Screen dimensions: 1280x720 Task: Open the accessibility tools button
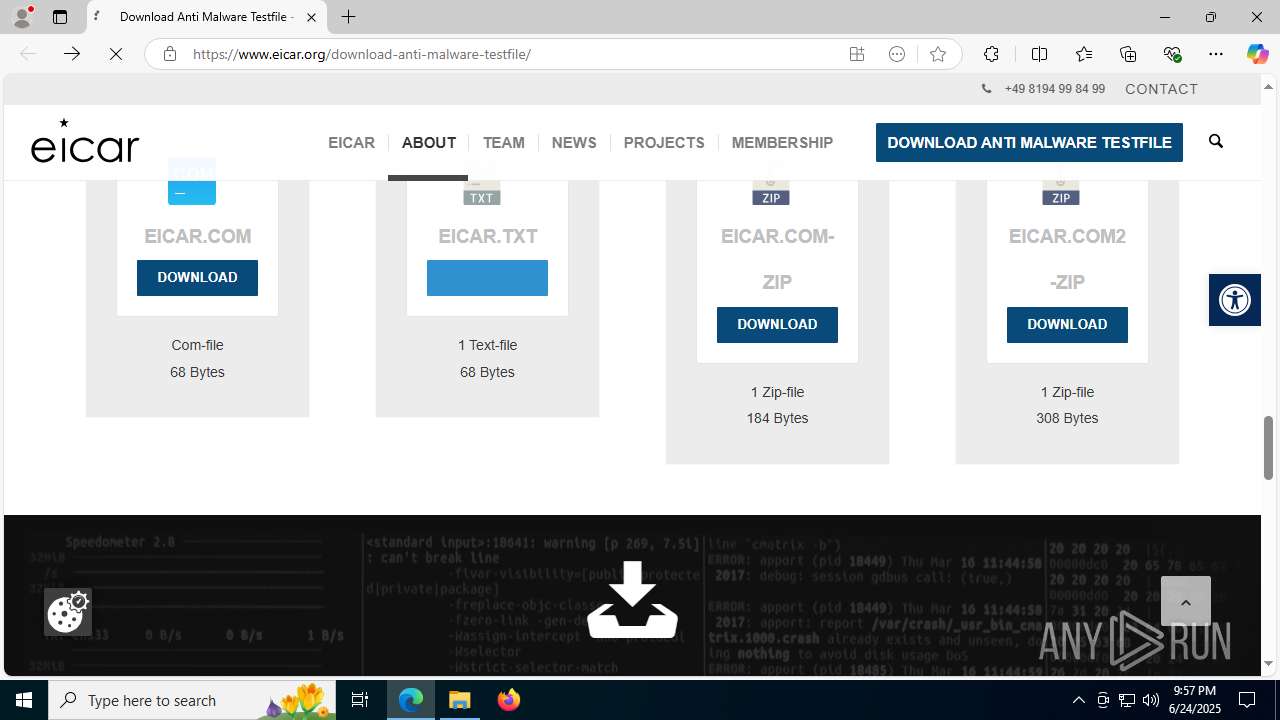(x=1235, y=300)
